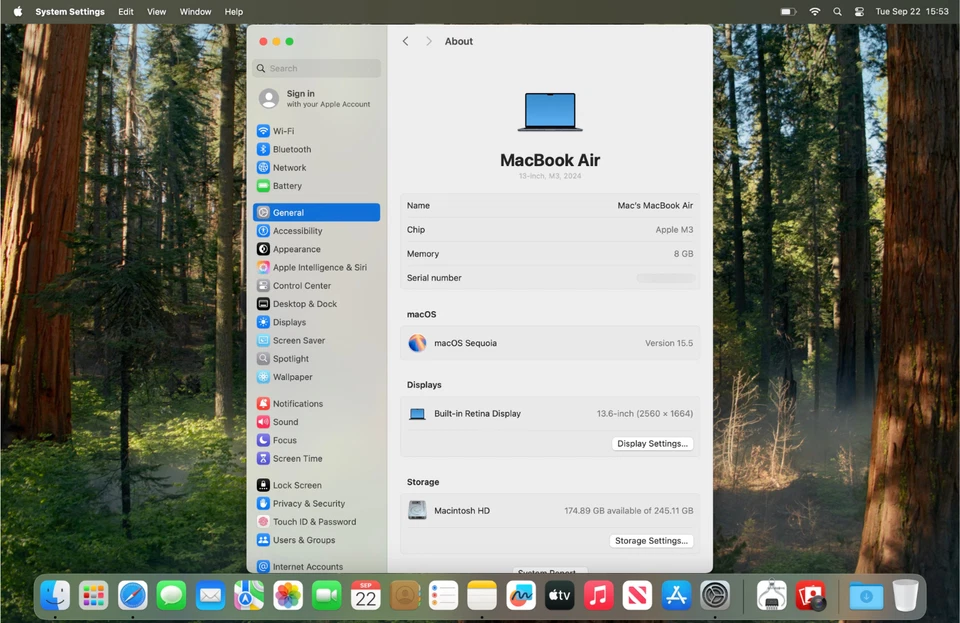Focus the sidebar Search field
The height and width of the screenshot is (623, 960).
316,69
